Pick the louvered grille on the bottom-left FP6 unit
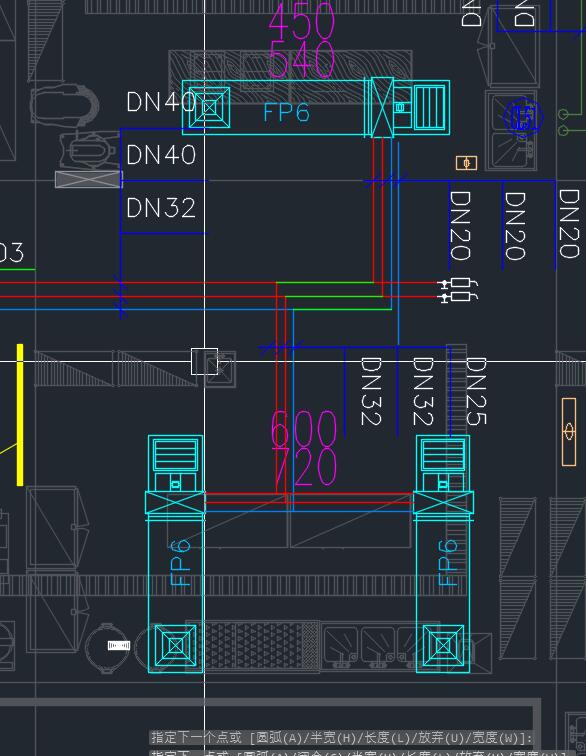 (176, 454)
